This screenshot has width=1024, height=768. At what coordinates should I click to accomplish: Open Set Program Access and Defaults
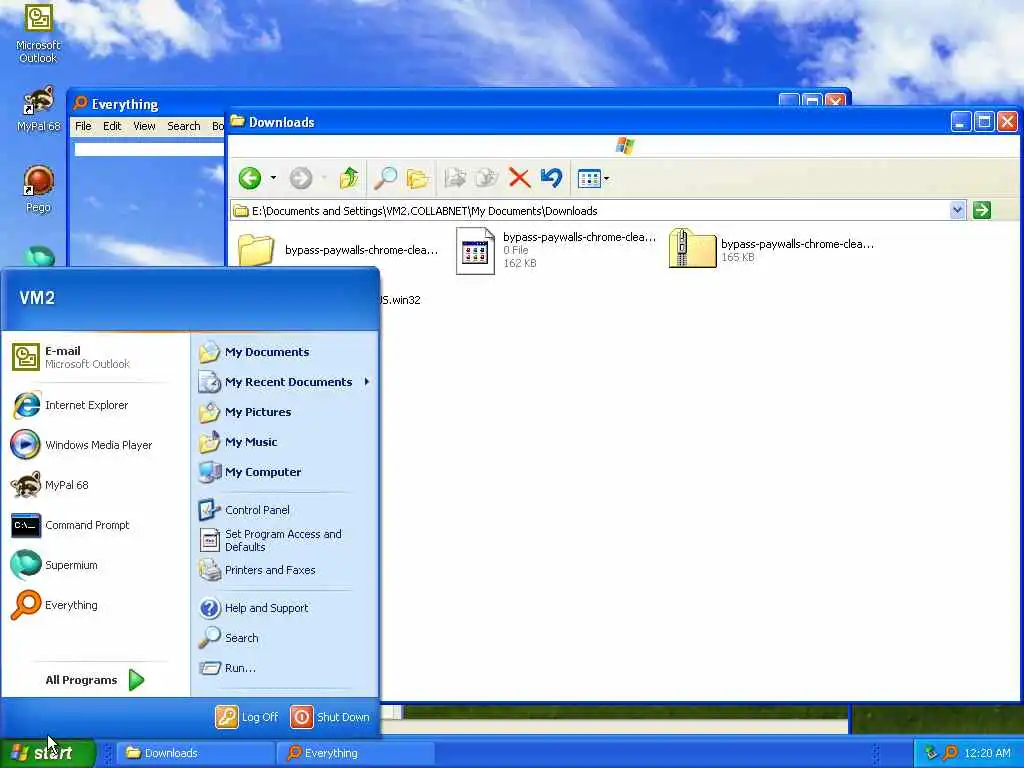click(x=285, y=540)
